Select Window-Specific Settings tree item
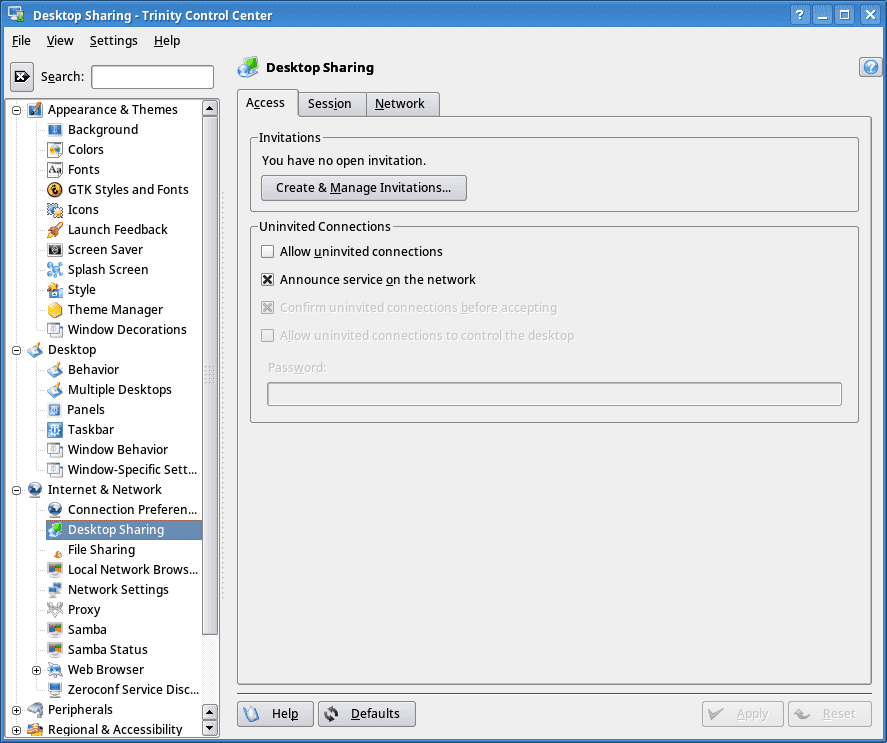This screenshot has width=887, height=743. coord(132,470)
